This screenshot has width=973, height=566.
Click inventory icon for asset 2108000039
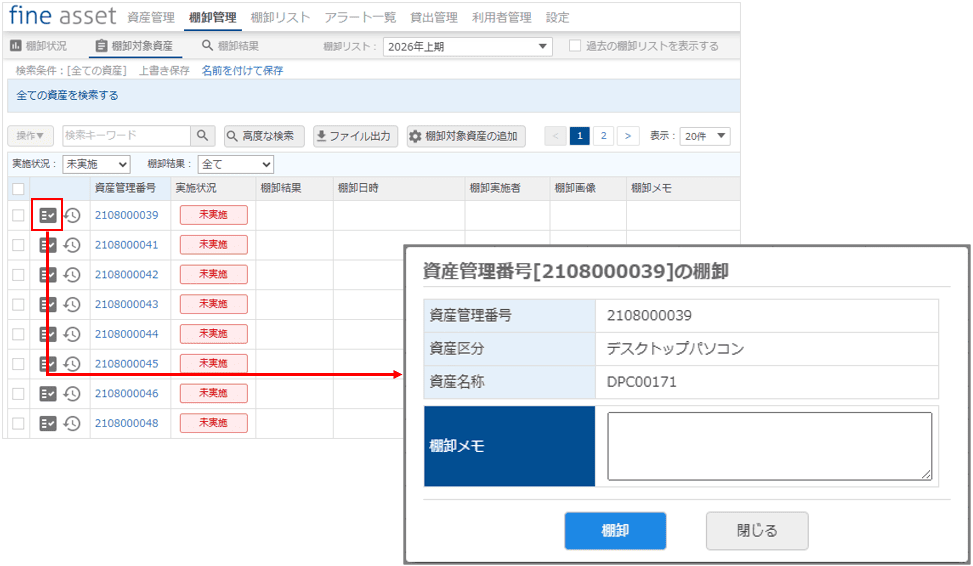[48, 215]
